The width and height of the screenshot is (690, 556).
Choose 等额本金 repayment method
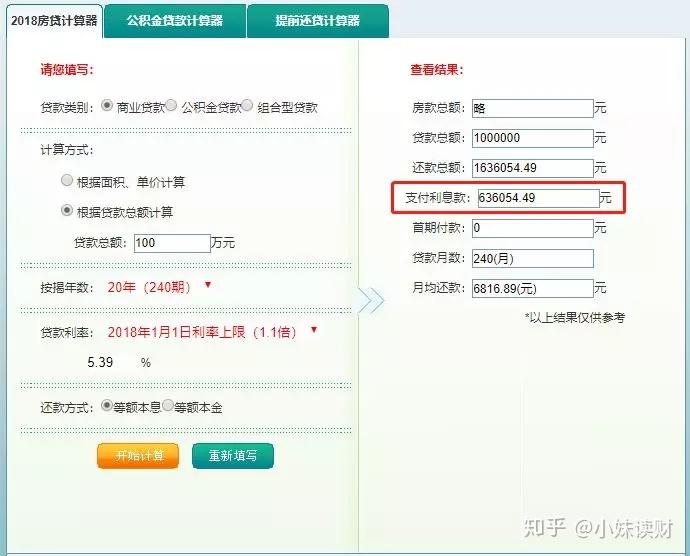tap(168, 407)
